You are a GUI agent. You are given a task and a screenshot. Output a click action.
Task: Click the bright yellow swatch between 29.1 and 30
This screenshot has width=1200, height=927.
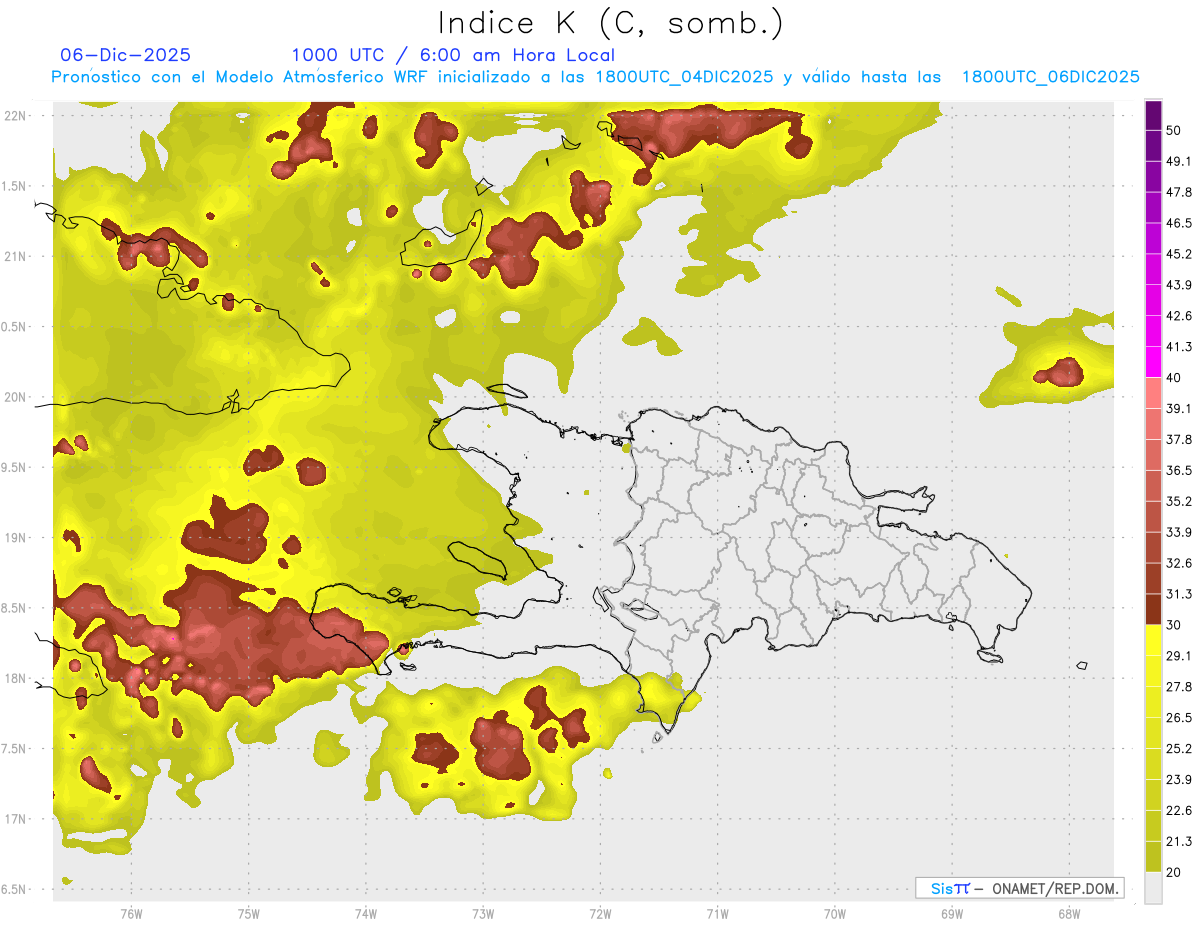tap(1153, 640)
